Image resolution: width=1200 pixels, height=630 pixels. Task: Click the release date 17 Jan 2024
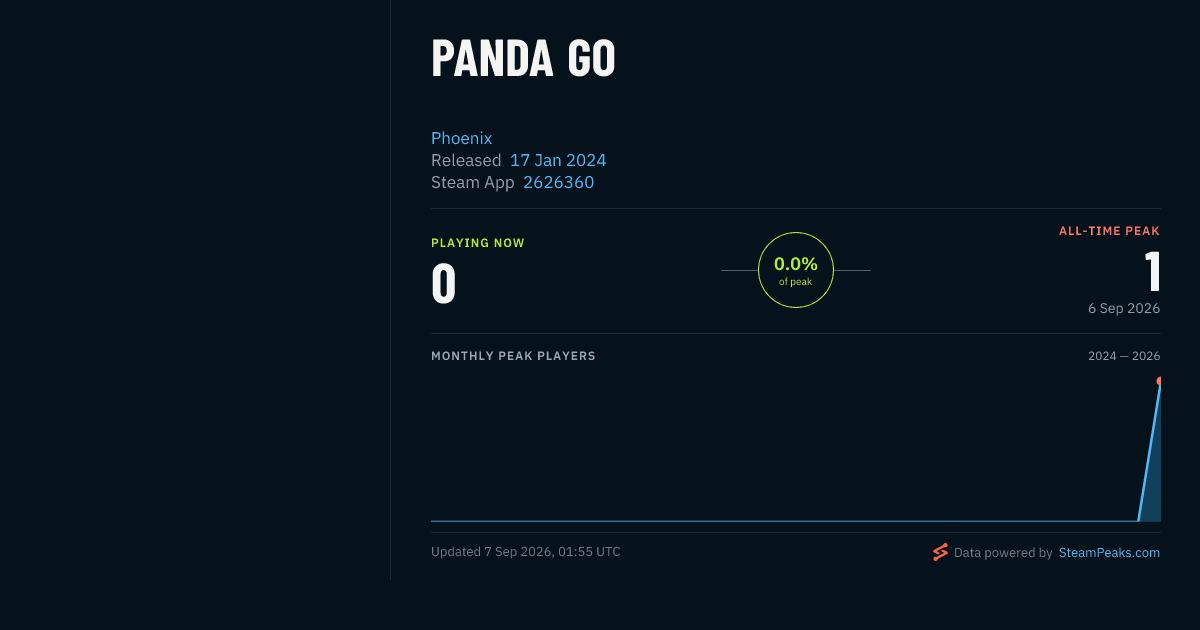(558, 160)
